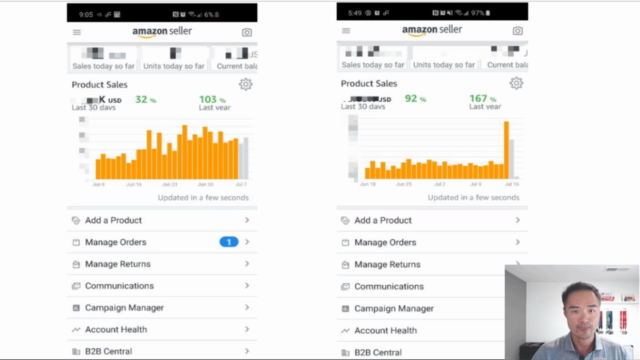The width and height of the screenshot is (640, 360).
Task: Tap camera icon in left phone screen
Action: (x=247, y=32)
